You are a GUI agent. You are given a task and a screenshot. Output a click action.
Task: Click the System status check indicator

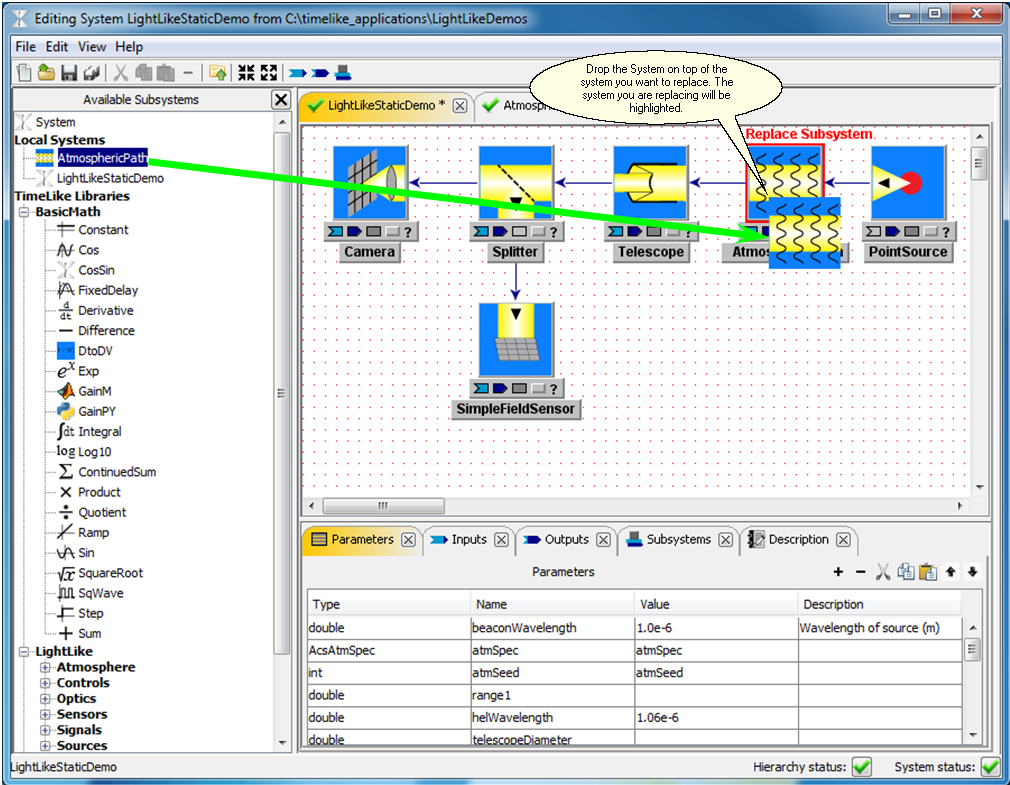(x=991, y=766)
